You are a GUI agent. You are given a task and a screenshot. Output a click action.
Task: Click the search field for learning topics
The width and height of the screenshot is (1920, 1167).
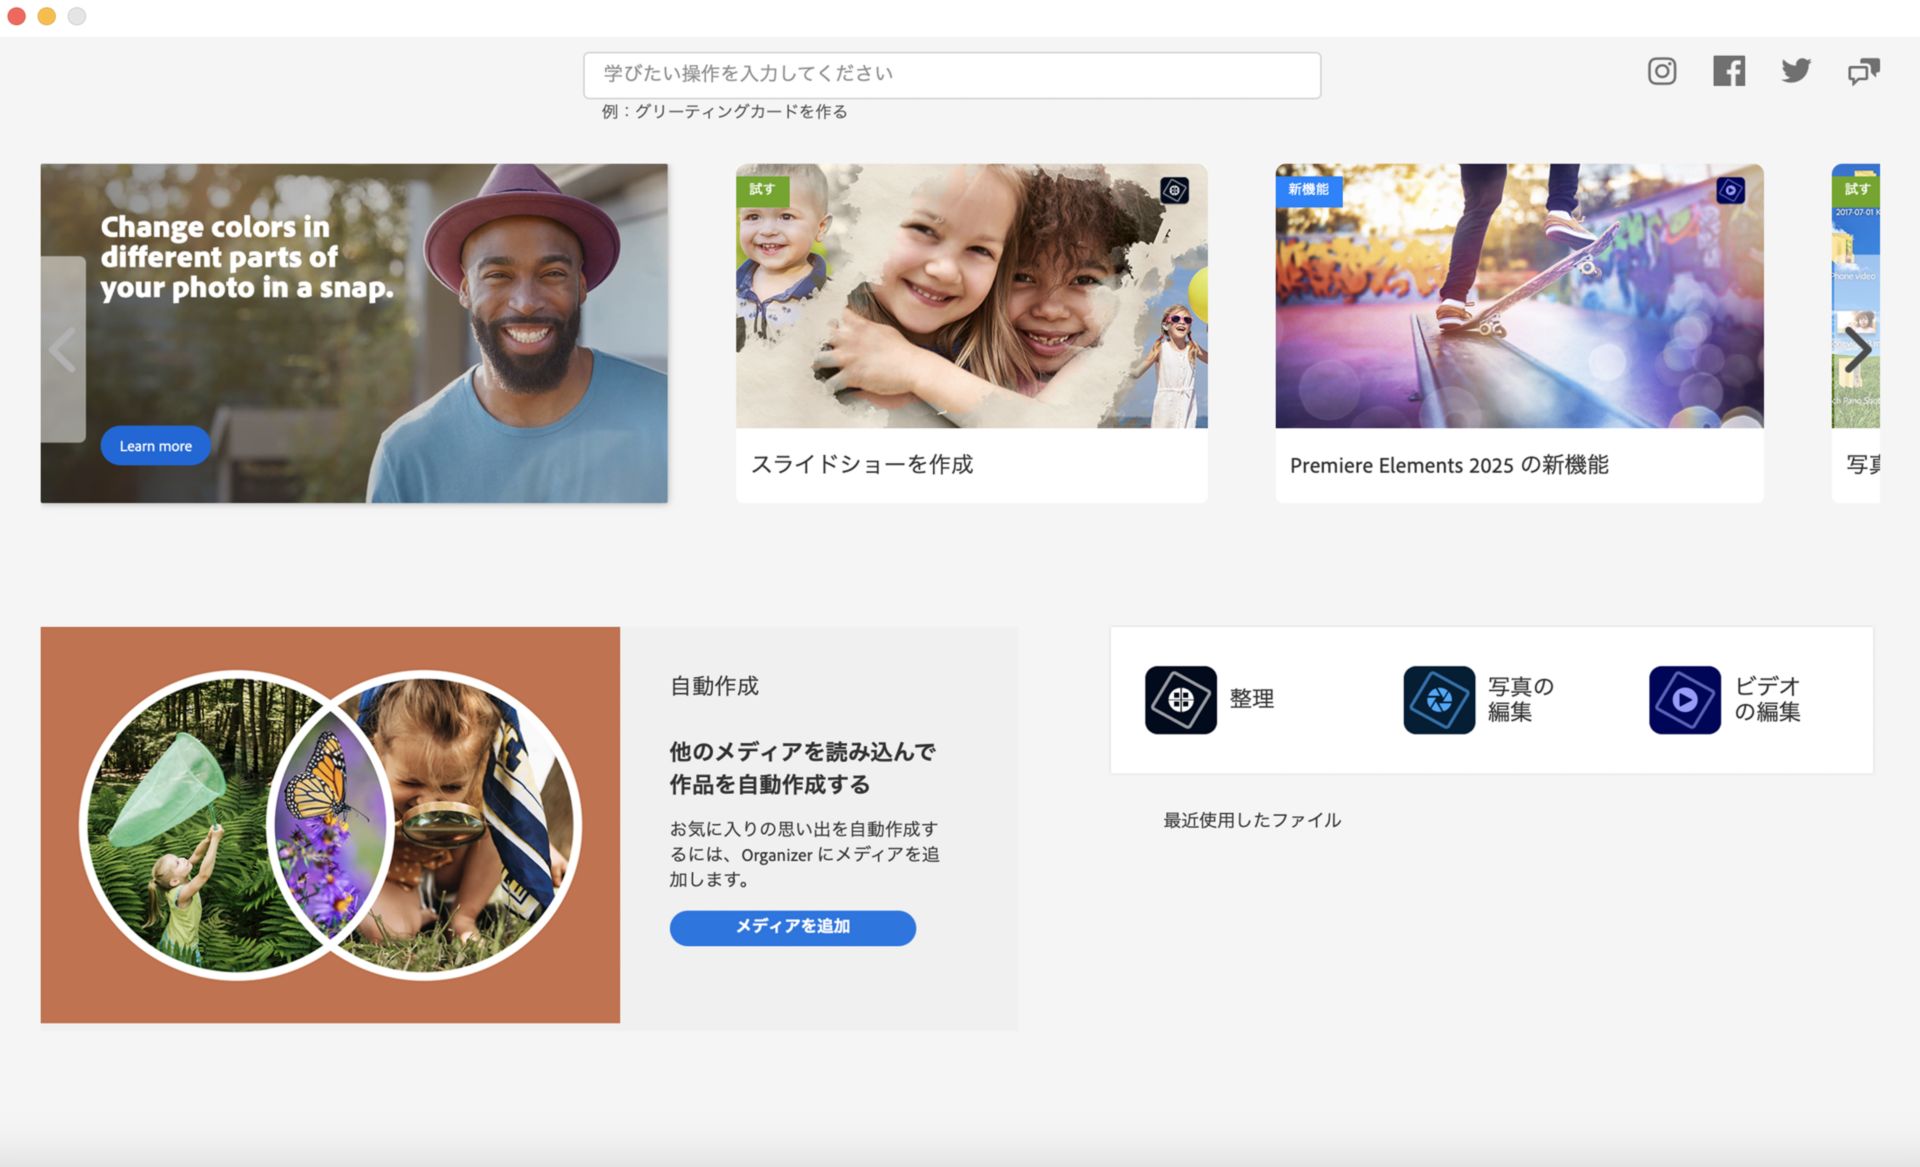tap(952, 75)
